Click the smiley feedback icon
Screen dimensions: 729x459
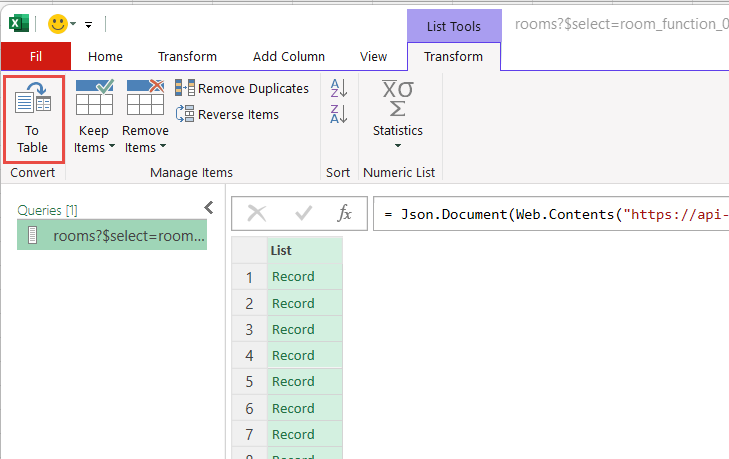click(57, 23)
